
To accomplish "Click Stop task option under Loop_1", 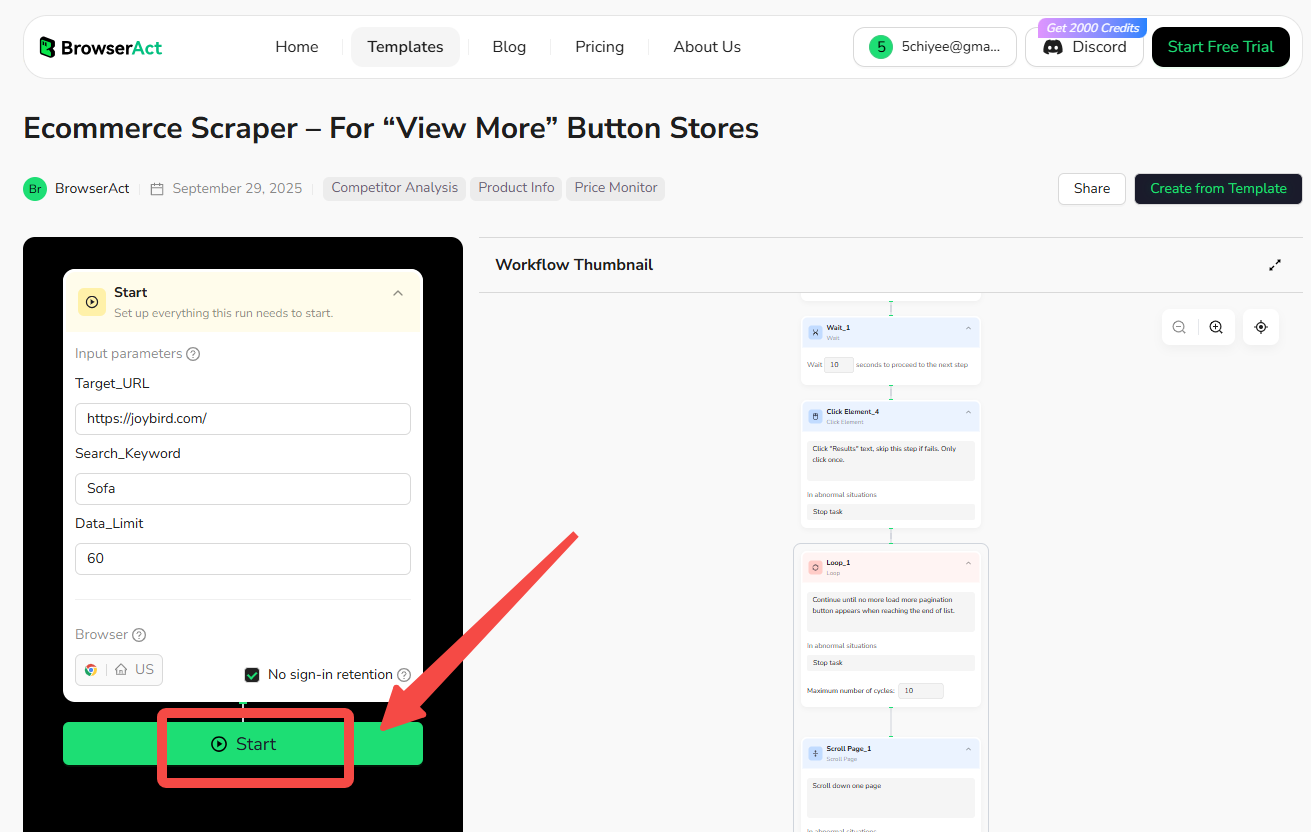I will pyautogui.click(x=891, y=663).
